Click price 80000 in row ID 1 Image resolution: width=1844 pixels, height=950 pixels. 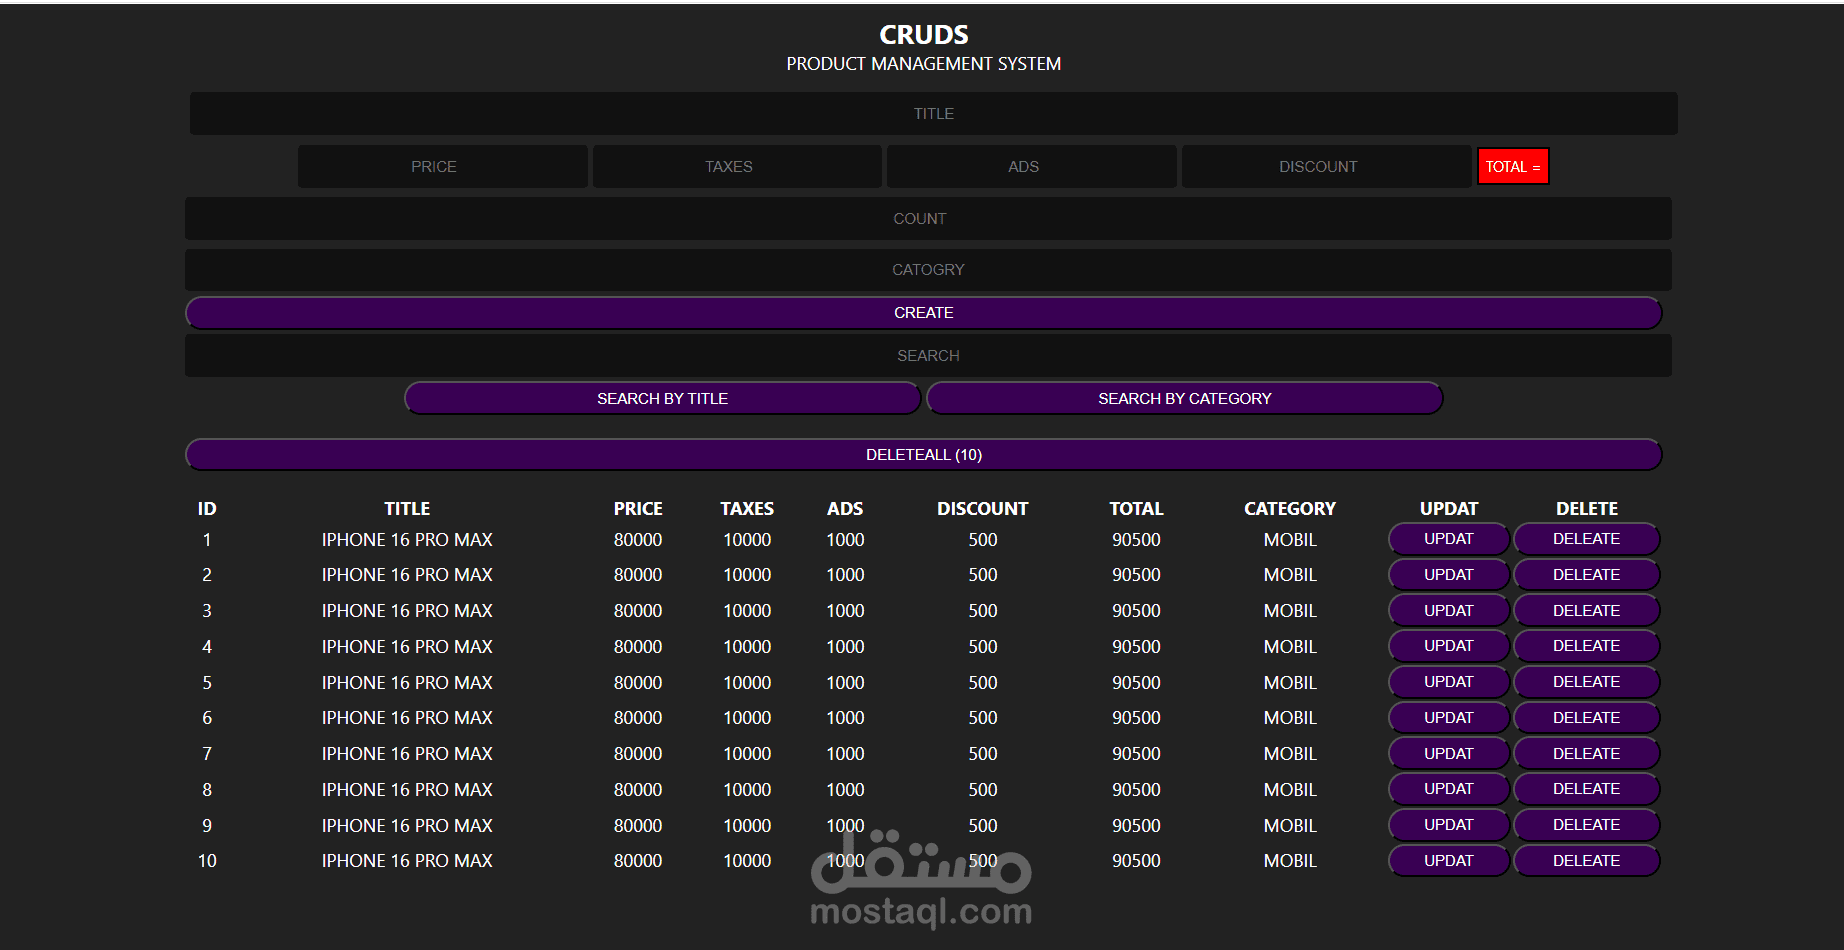coord(638,540)
